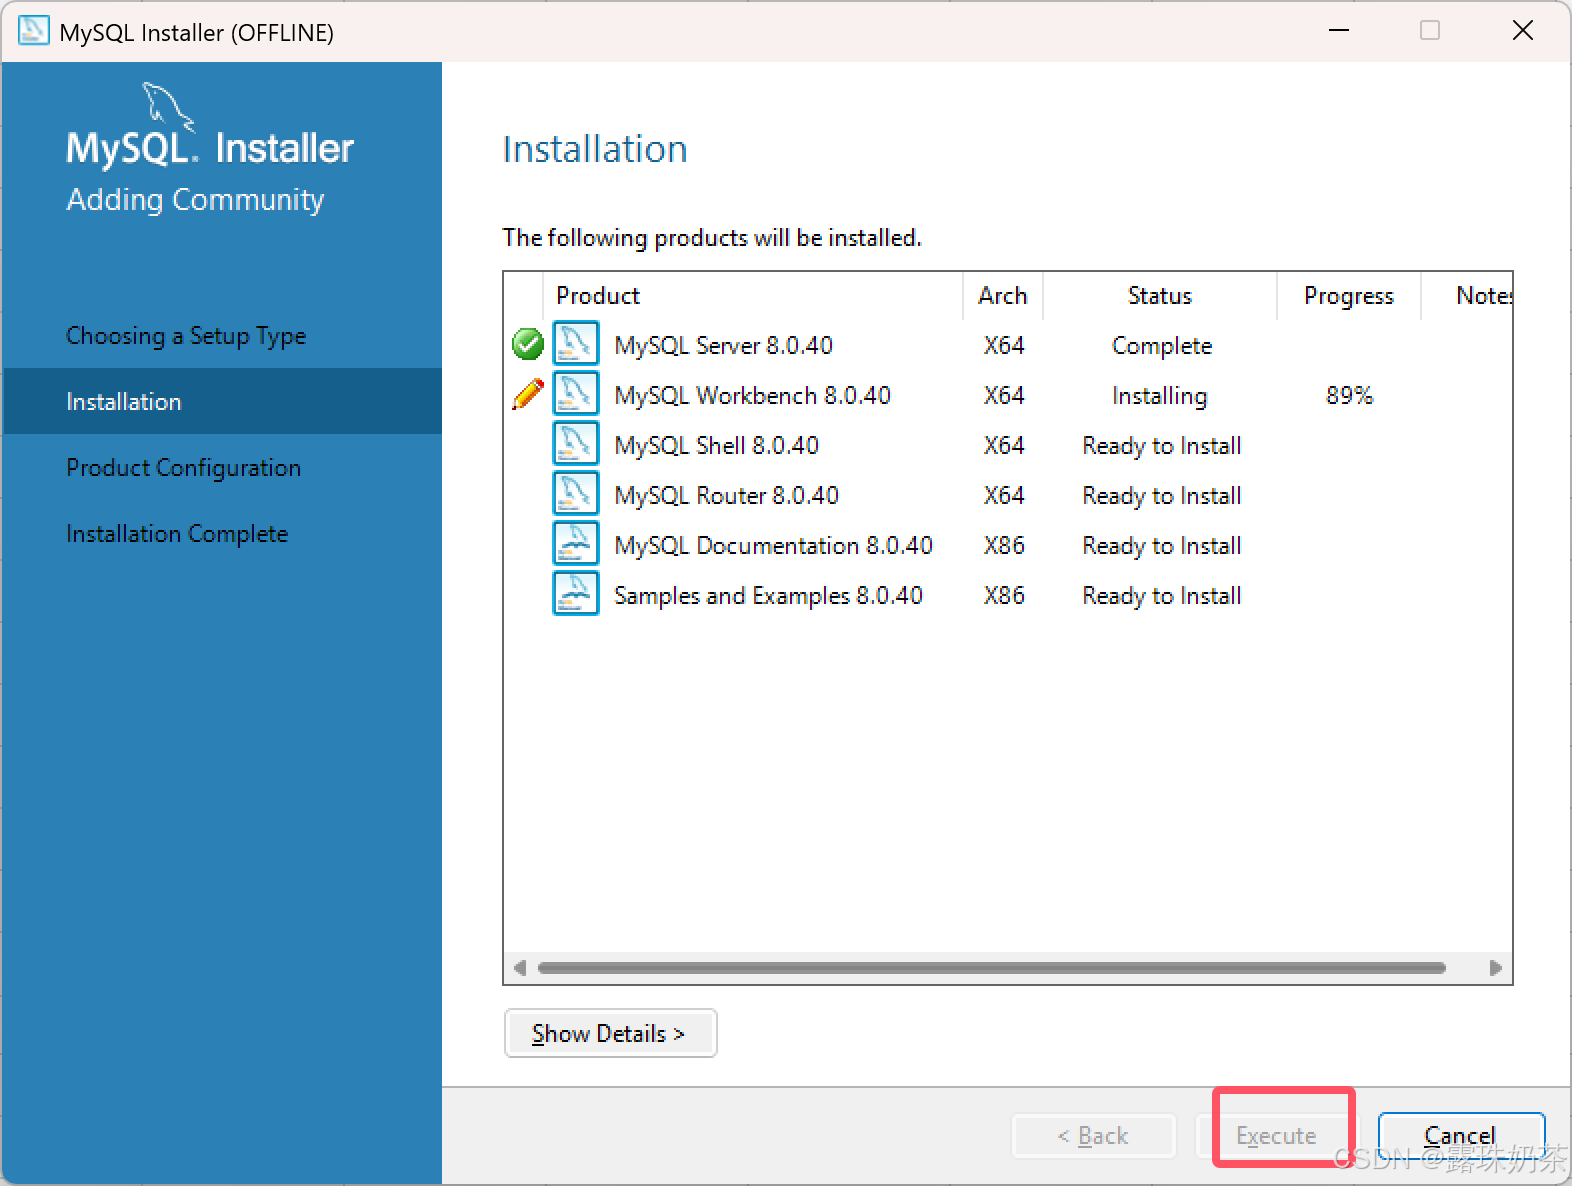Click X86 arch value for Samples and Examples
1572x1186 pixels.
pyautogui.click(x=1004, y=595)
